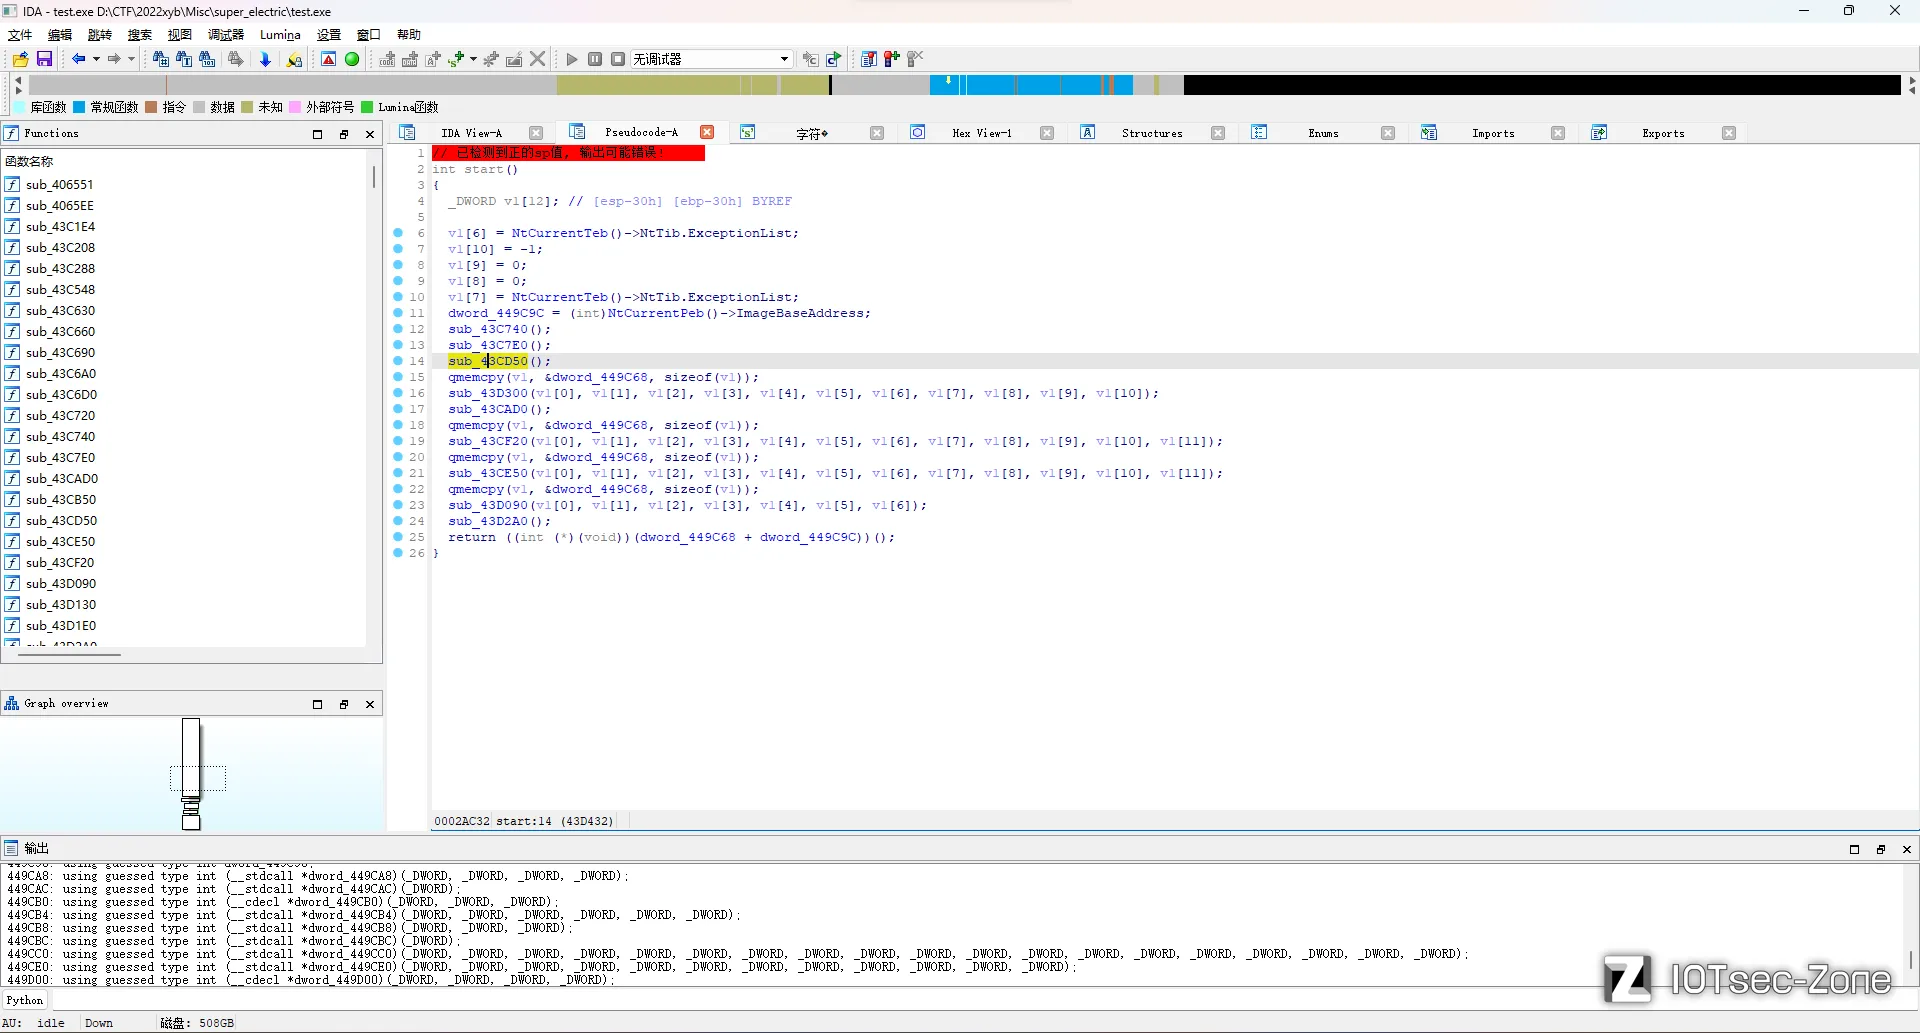Switch to the Enums tab
This screenshot has height=1033, width=1920.
[1323, 133]
